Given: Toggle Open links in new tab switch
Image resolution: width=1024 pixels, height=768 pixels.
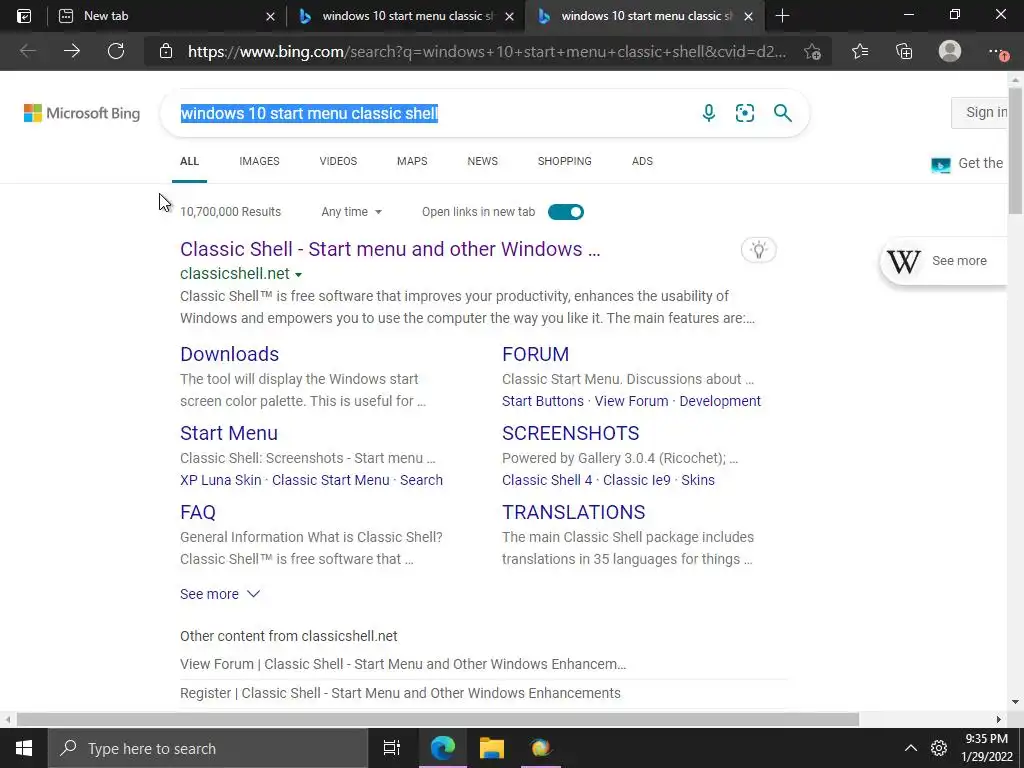Looking at the screenshot, I should coord(566,212).
